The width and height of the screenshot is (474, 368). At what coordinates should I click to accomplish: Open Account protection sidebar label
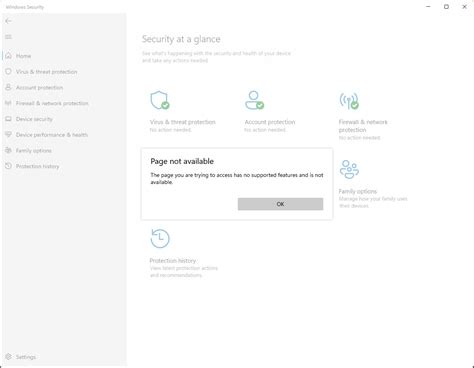pos(39,88)
